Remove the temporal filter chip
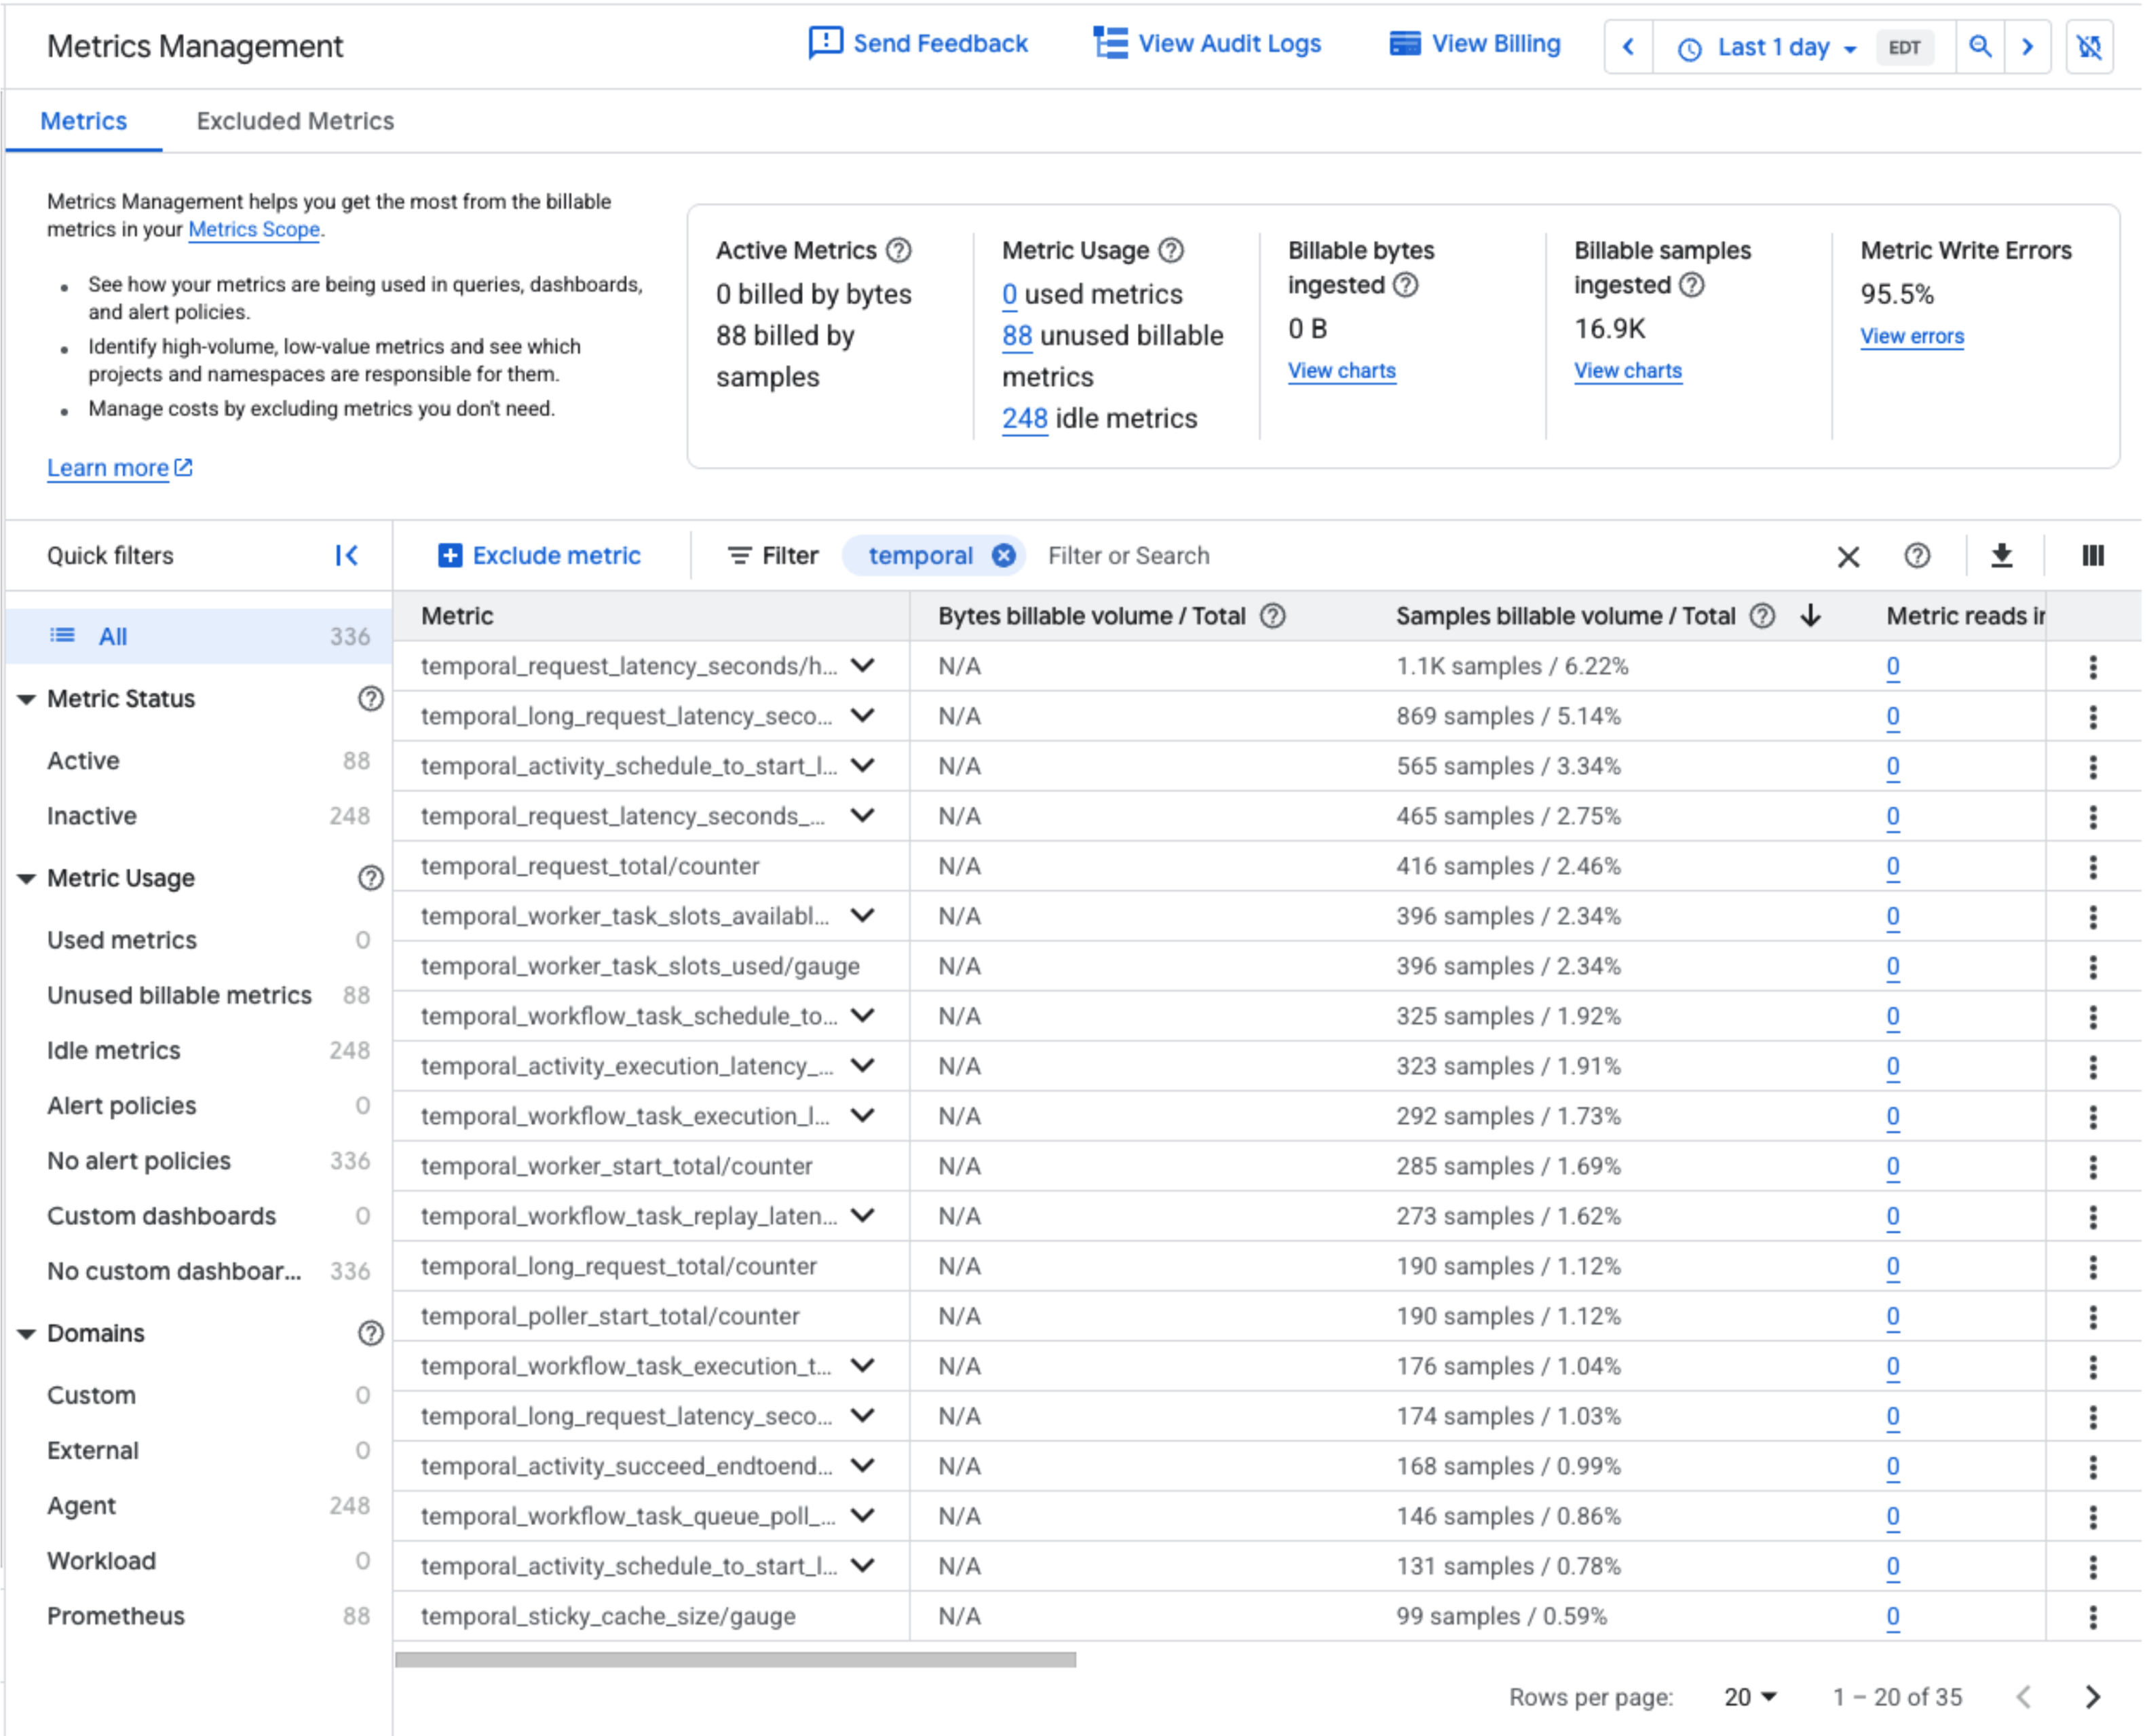This screenshot has height=1736, width=2147. pos(1003,556)
